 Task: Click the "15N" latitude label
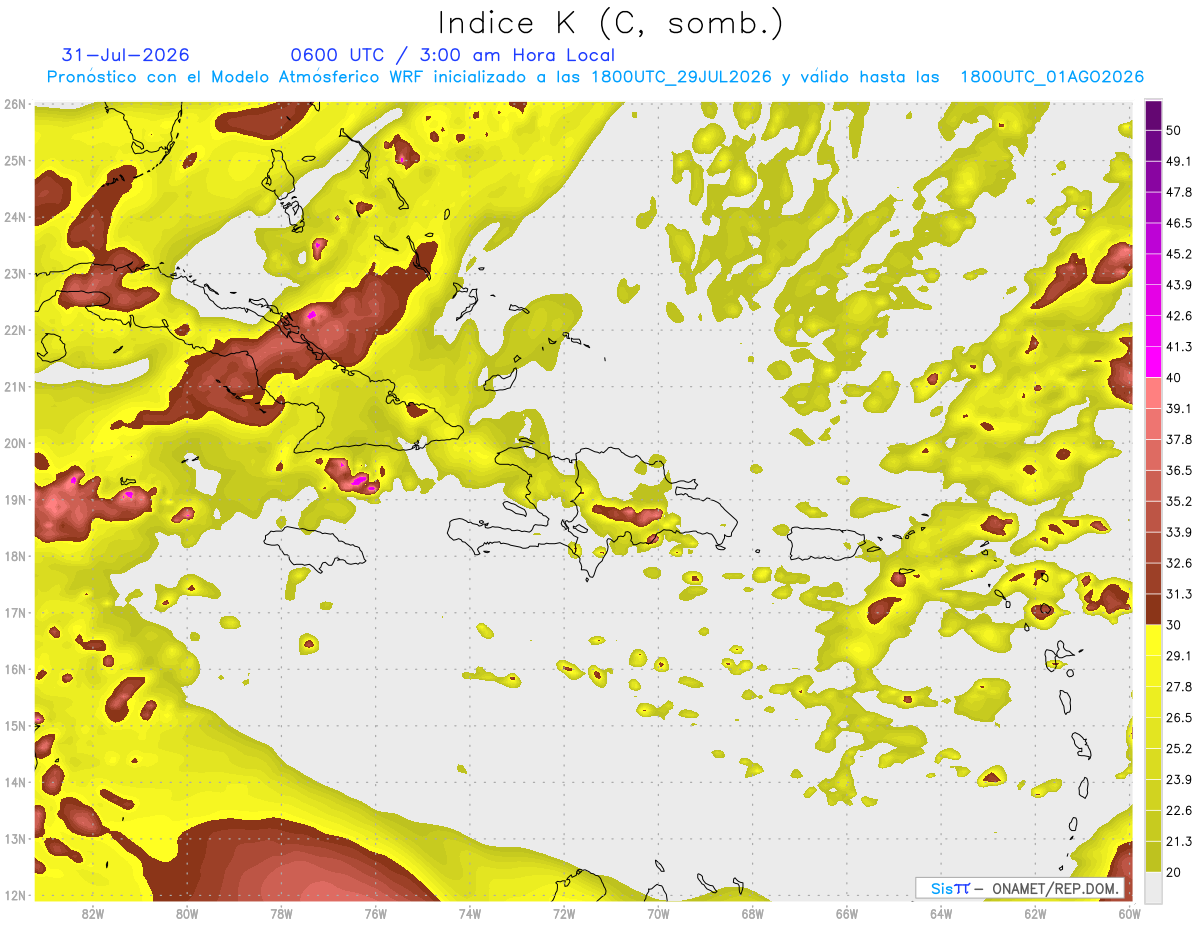(x=14, y=726)
